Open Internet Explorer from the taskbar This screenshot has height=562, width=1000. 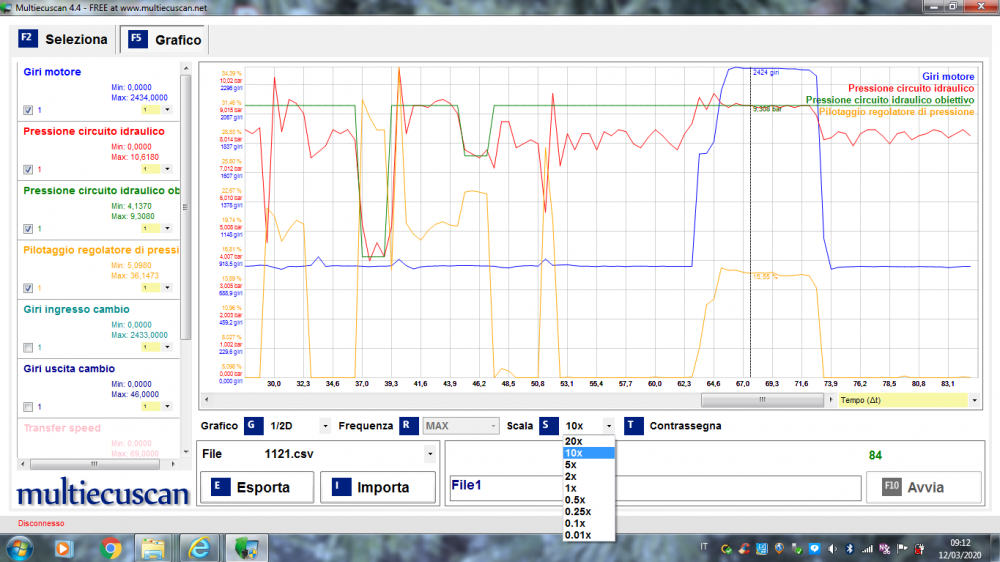point(199,547)
